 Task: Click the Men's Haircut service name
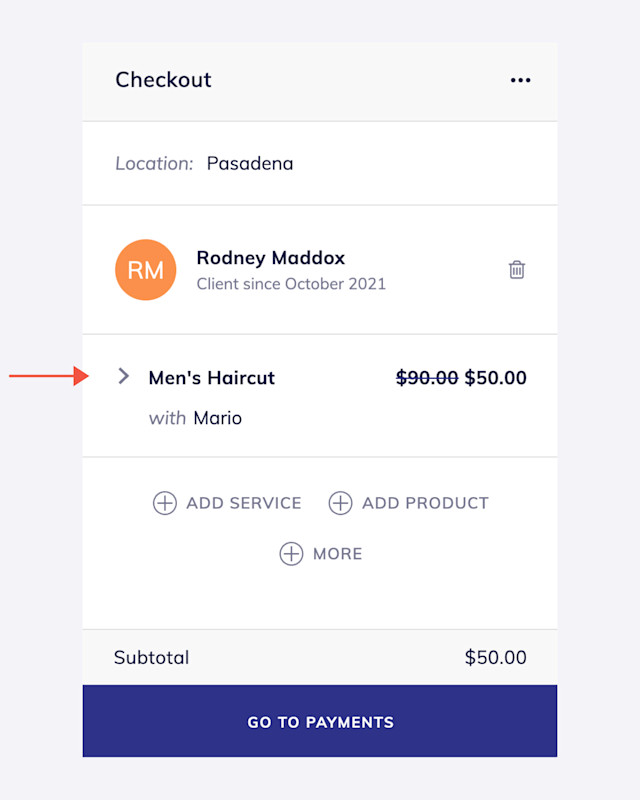click(x=211, y=378)
